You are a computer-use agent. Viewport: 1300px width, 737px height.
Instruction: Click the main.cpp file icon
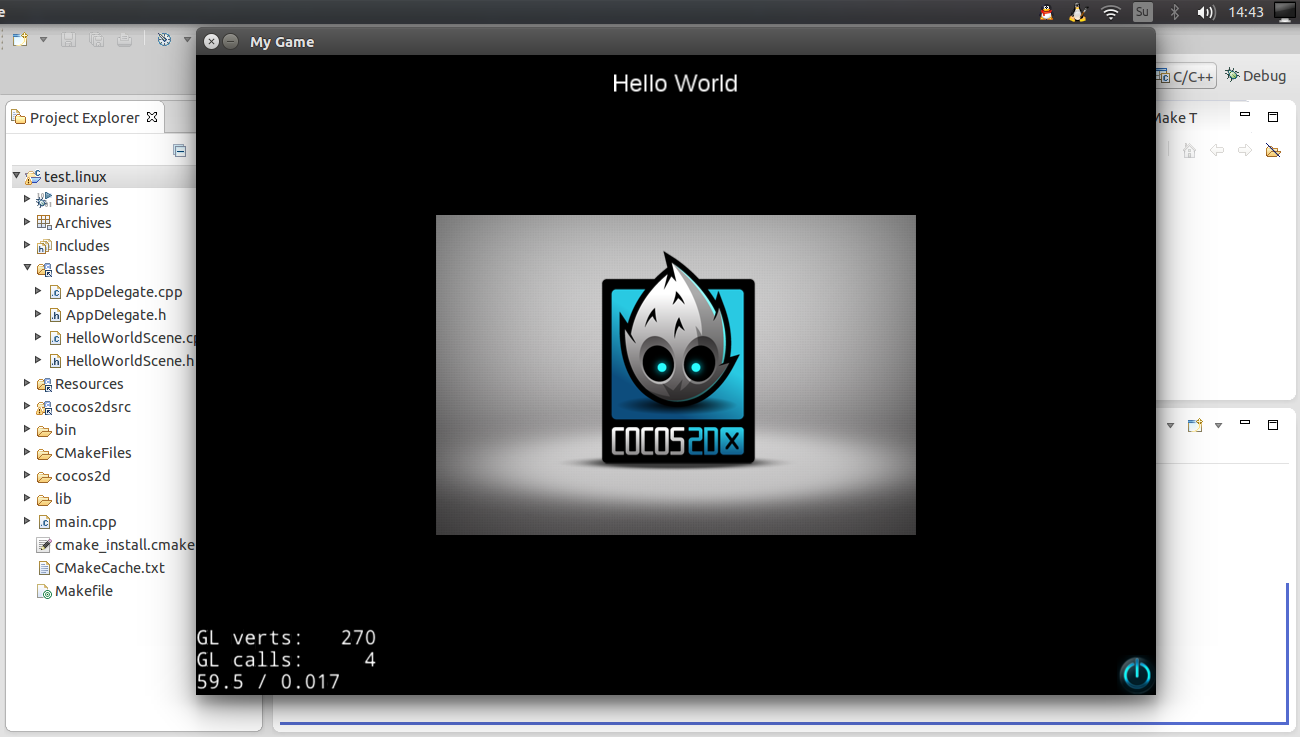coord(44,522)
